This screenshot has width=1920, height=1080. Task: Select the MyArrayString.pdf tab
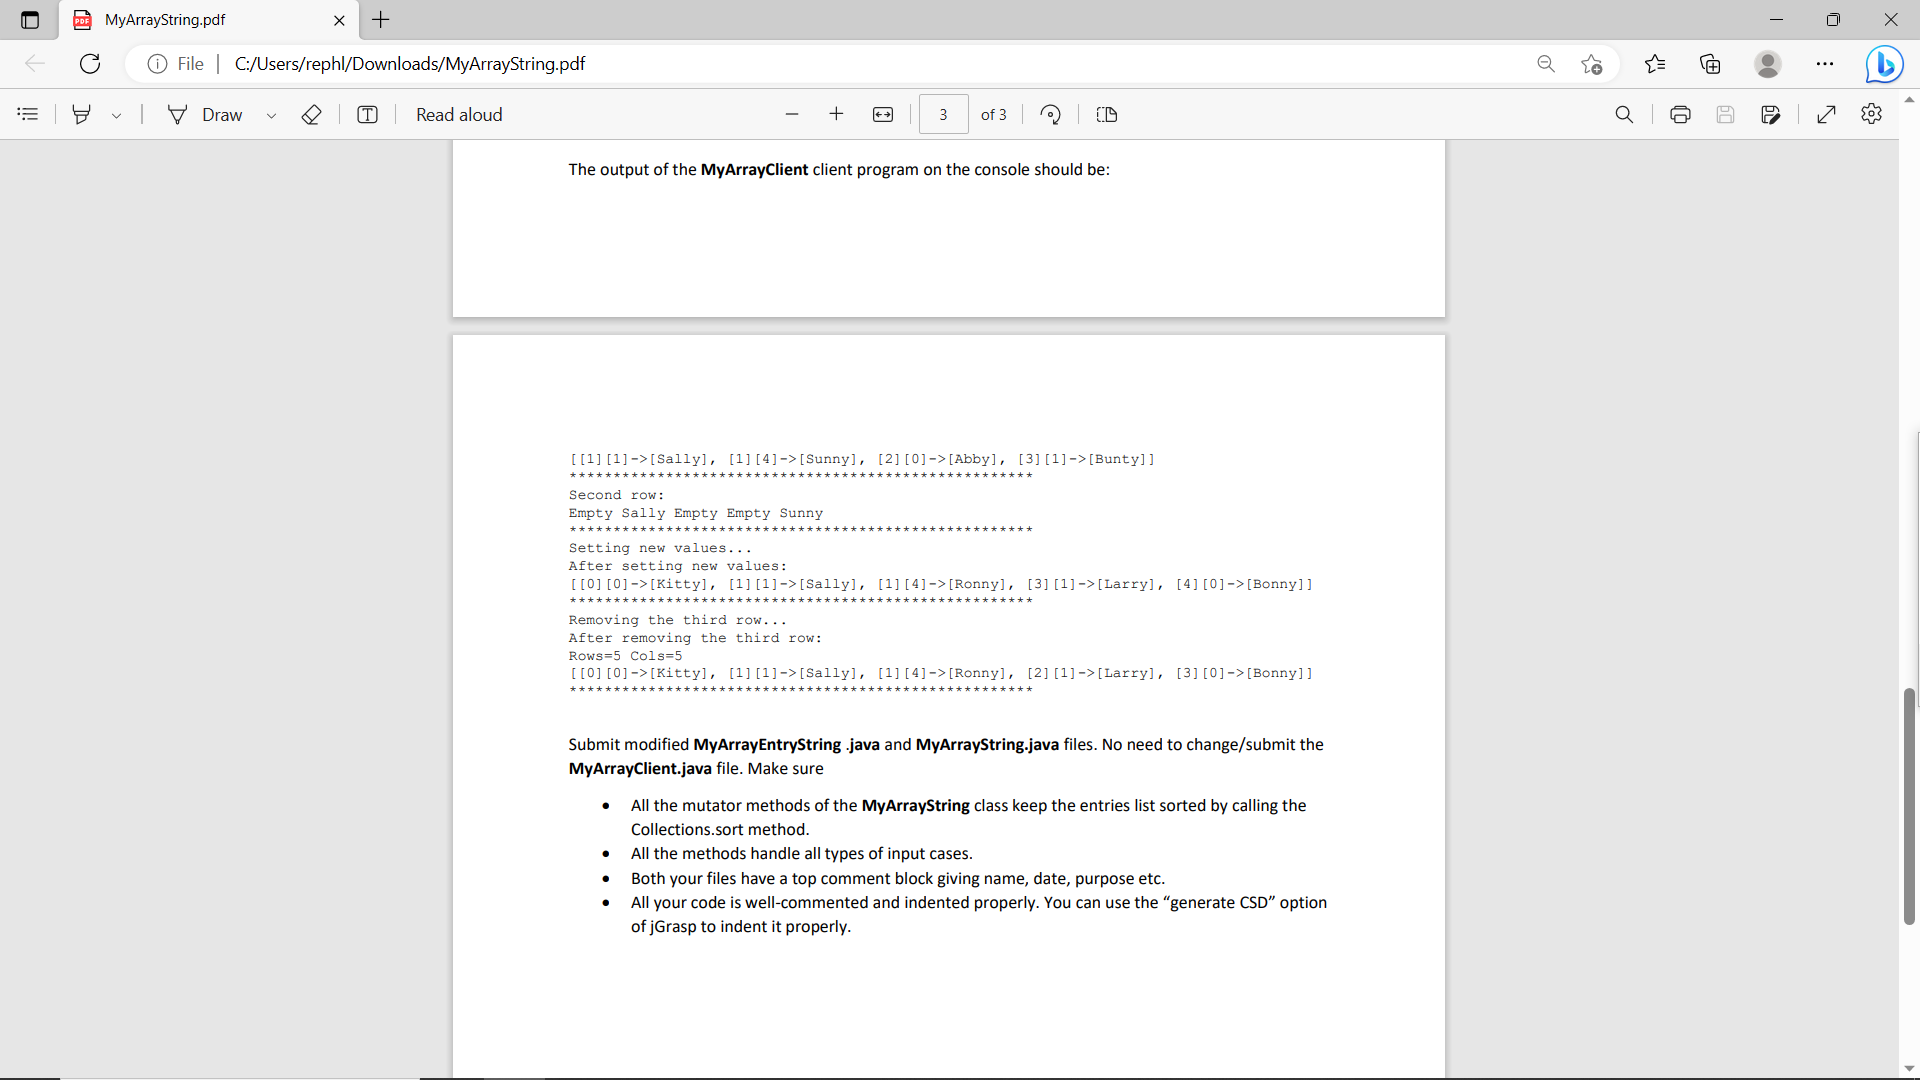[200, 20]
